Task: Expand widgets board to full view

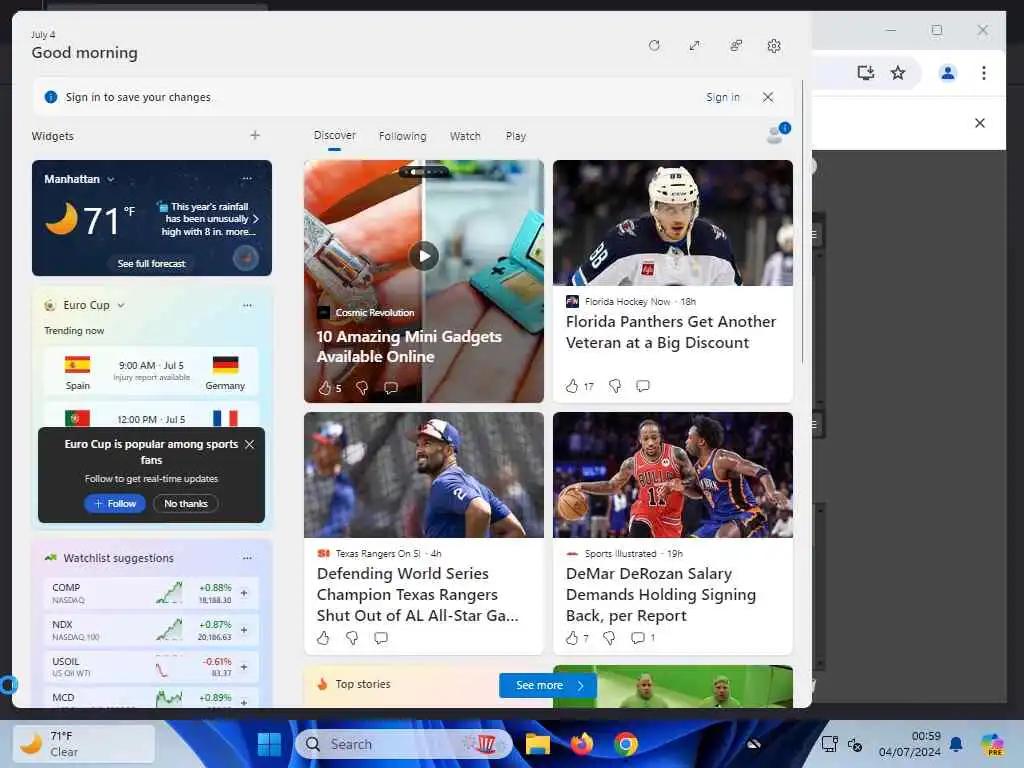Action: pyautogui.click(x=694, y=45)
